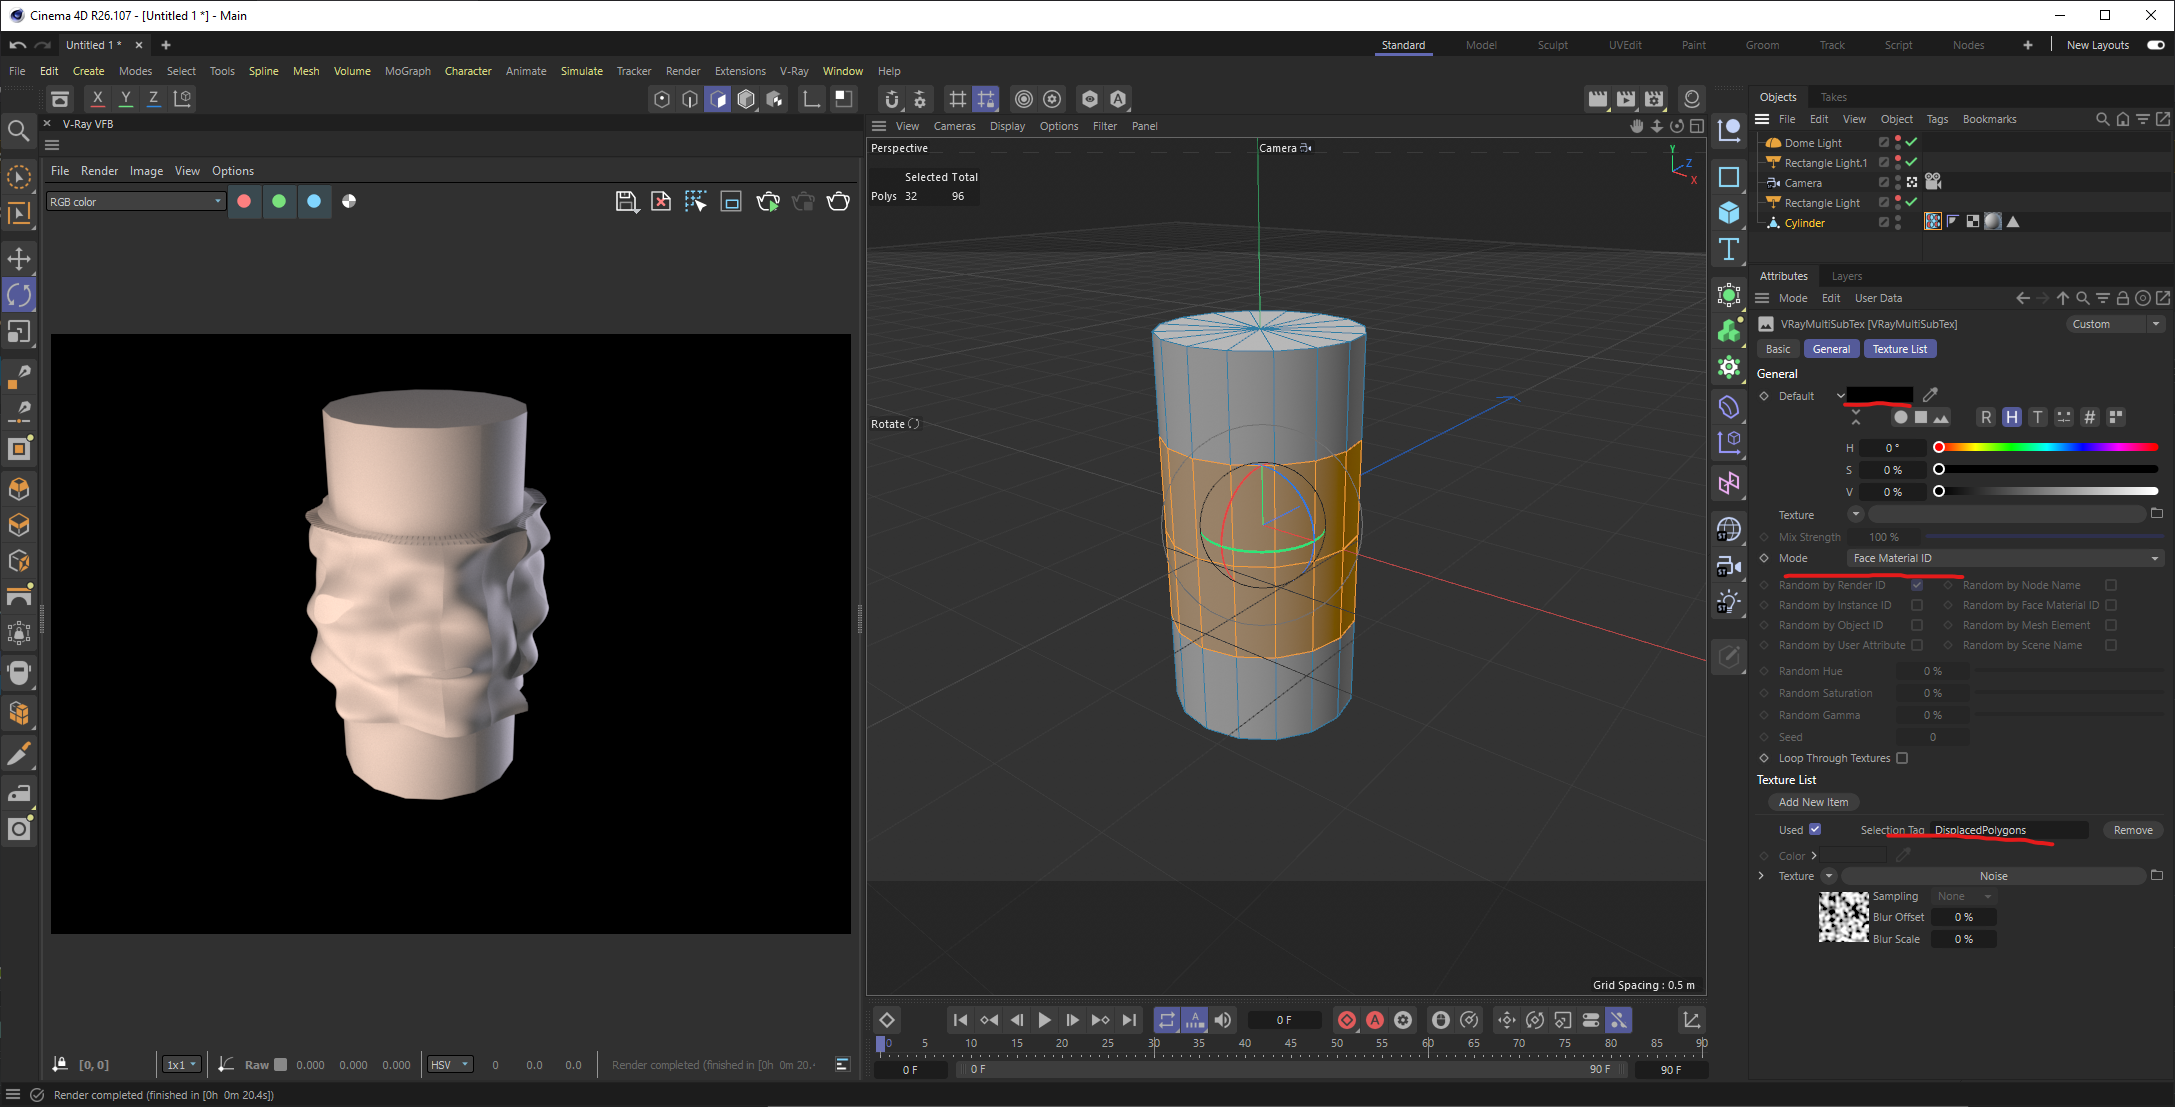
Task: Expand the Texture row in Texture List
Action: click(1761, 876)
